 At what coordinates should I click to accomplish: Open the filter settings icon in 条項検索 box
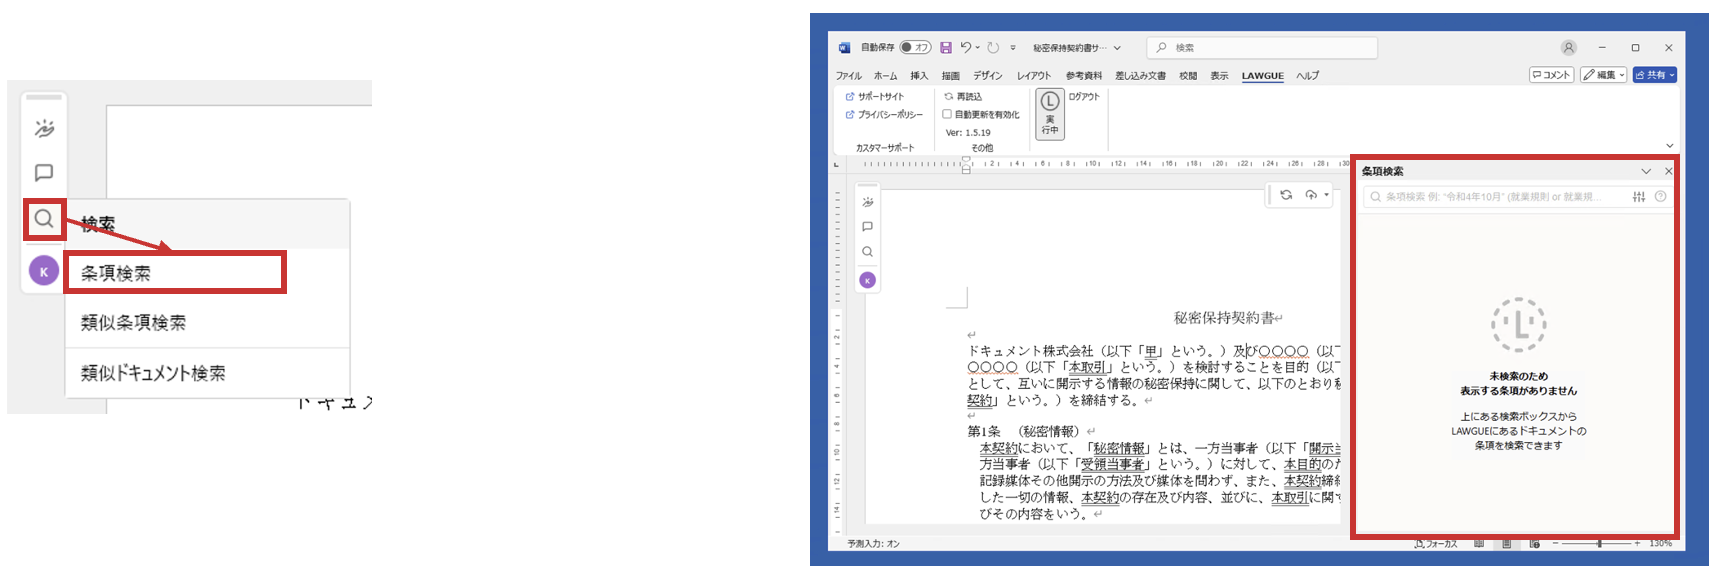[x=1639, y=197]
